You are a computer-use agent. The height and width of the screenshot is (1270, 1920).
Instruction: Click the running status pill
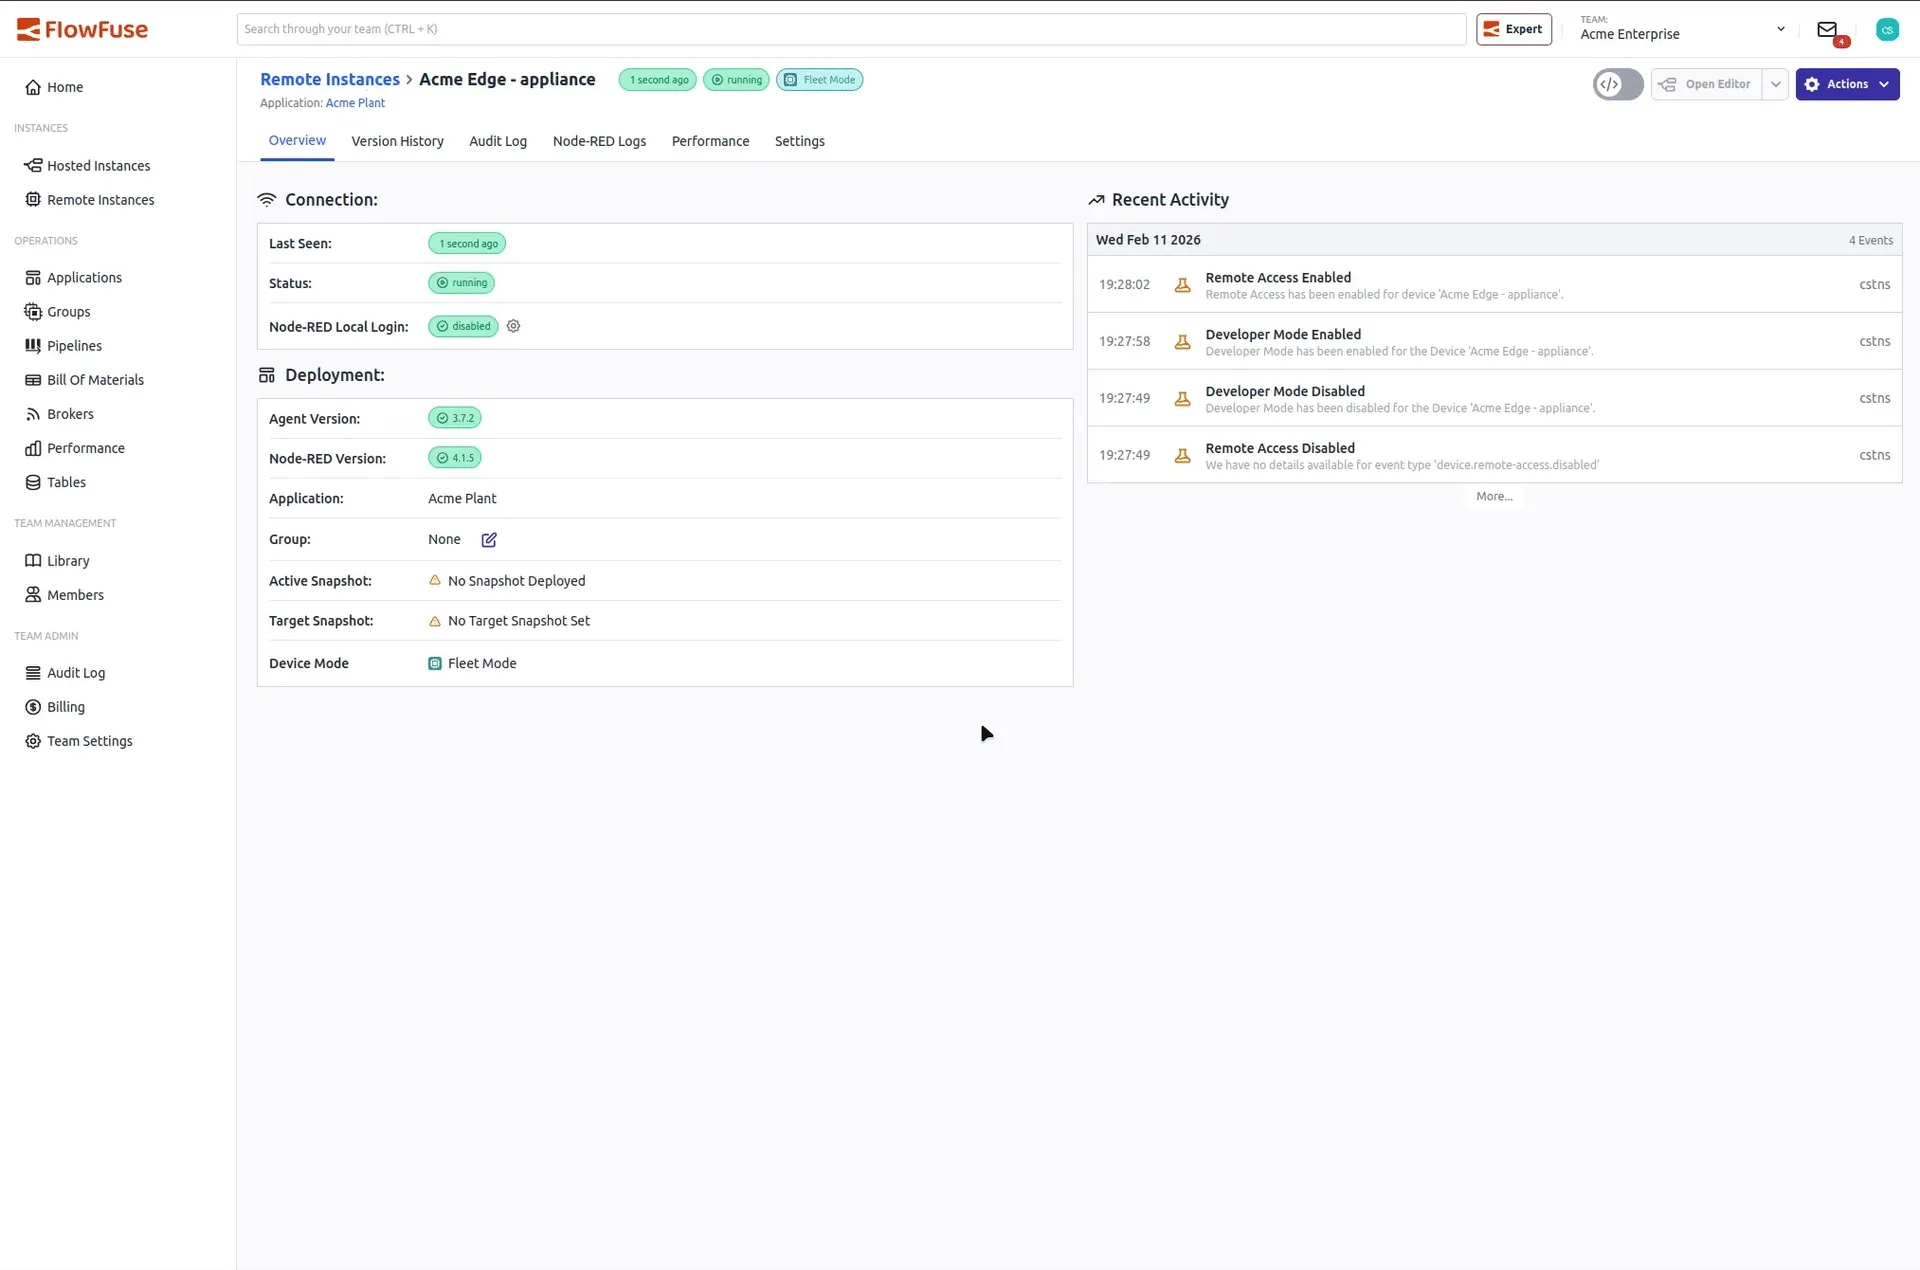click(x=461, y=283)
